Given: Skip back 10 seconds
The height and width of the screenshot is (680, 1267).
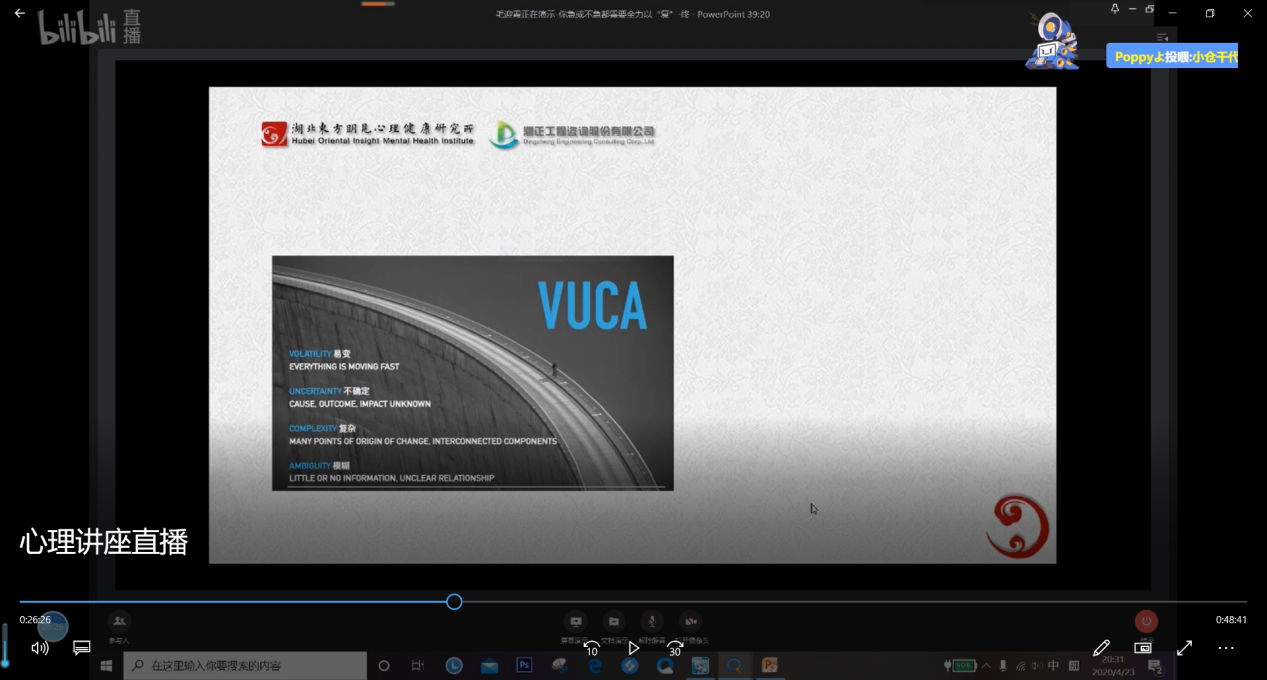Looking at the screenshot, I should point(591,648).
